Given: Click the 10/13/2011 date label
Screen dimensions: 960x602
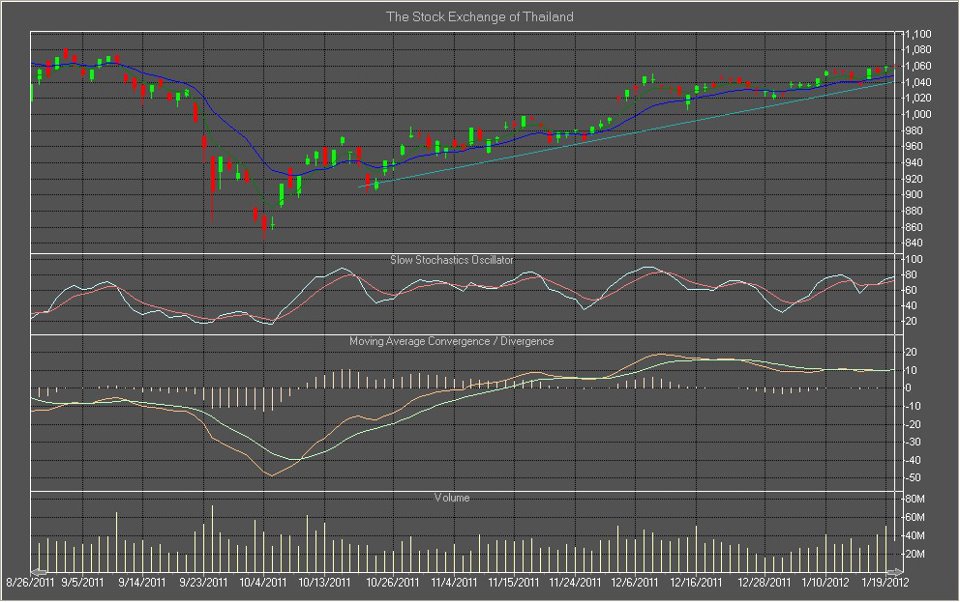Looking at the screenshot, I should coord(324,582).
